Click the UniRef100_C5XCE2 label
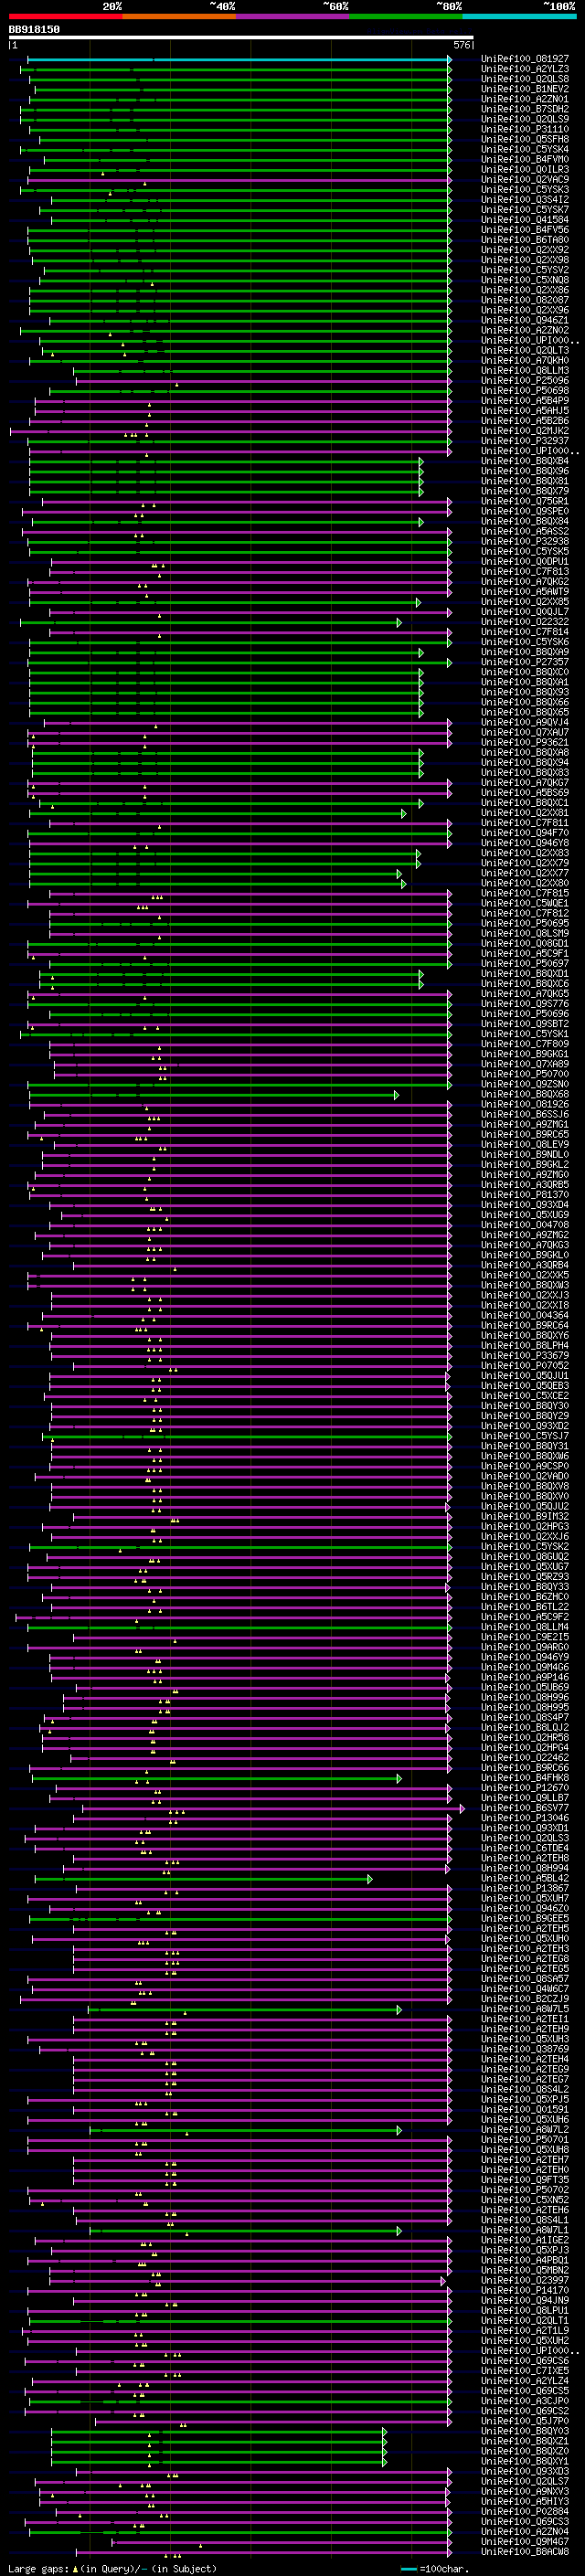 pos(525,1395)
